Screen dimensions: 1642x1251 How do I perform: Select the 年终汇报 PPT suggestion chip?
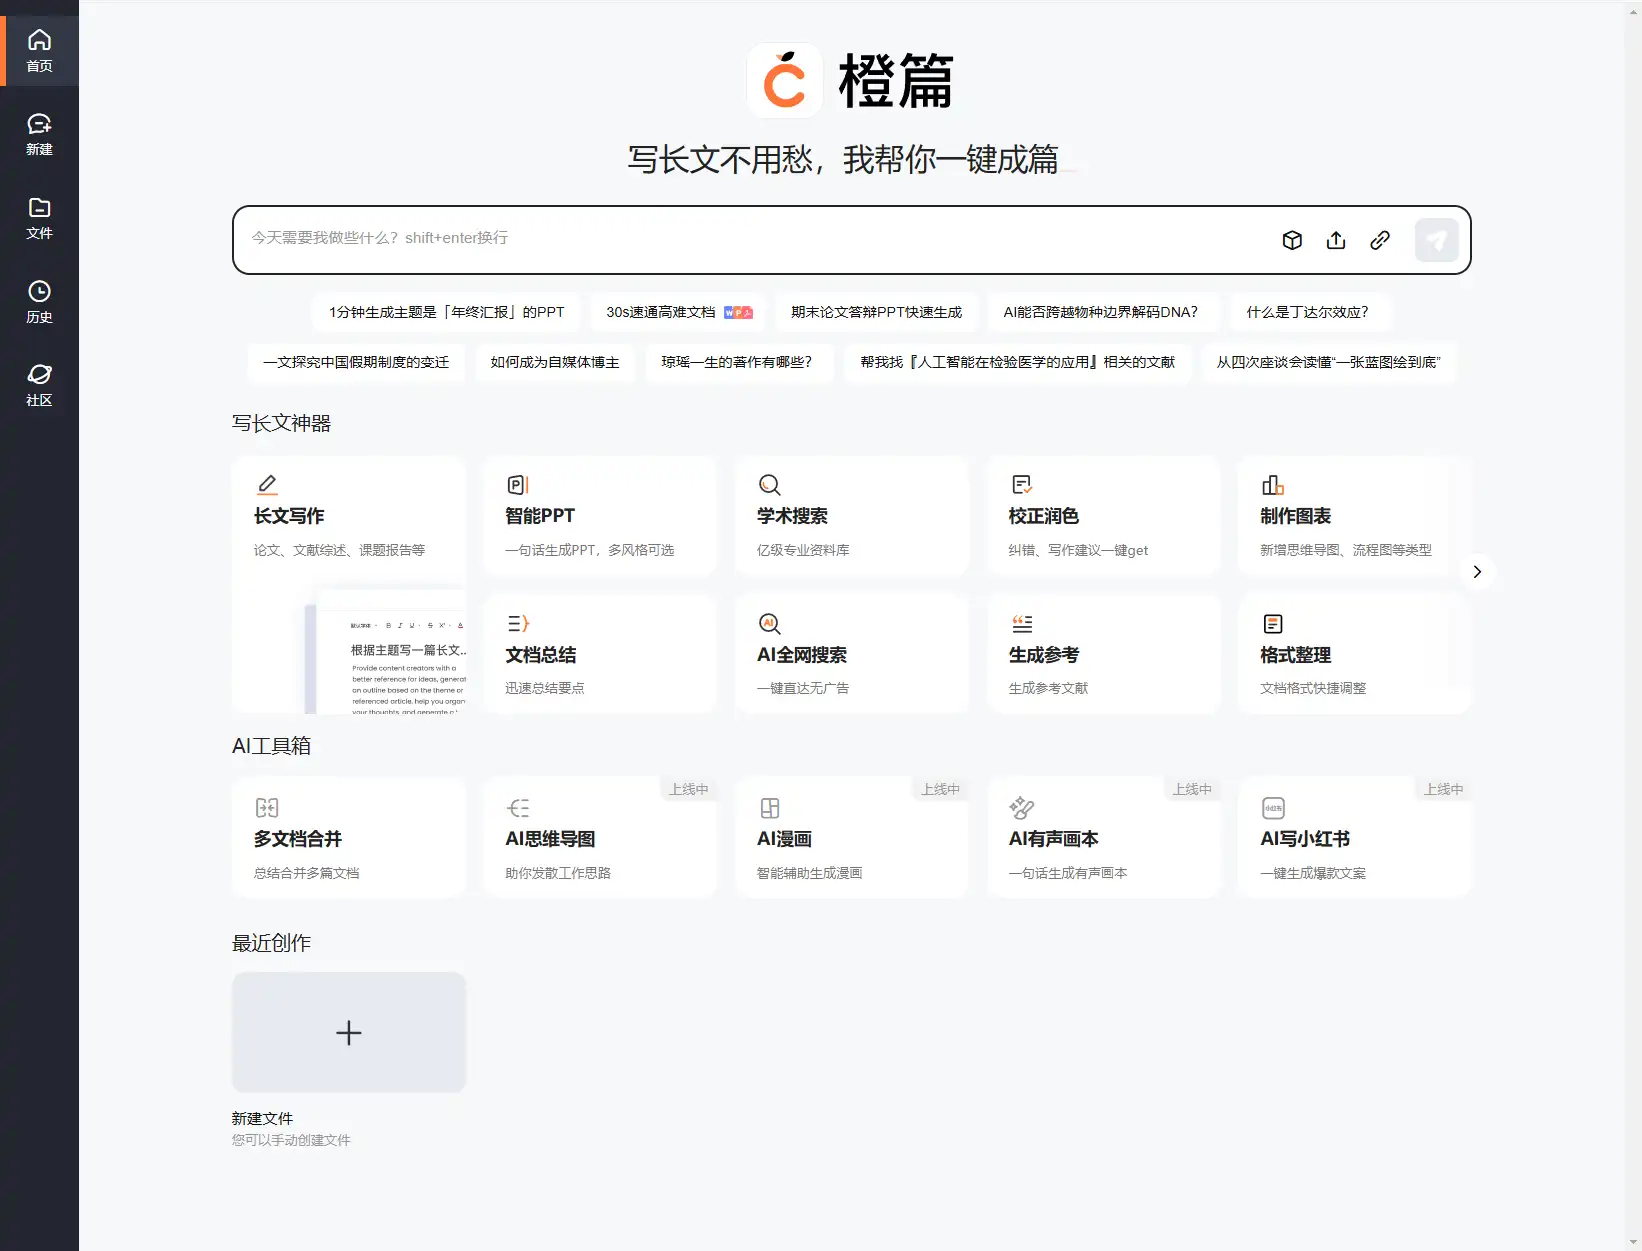(x=446, y=312)
